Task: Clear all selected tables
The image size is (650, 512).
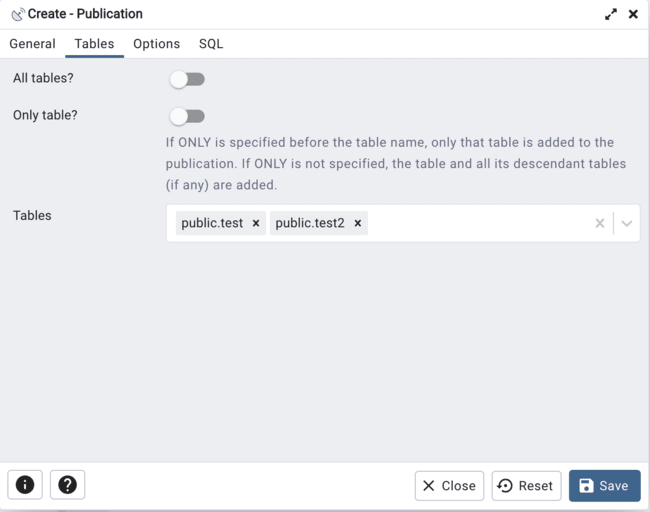Action: pyautogui.click(x=600, y=223)
